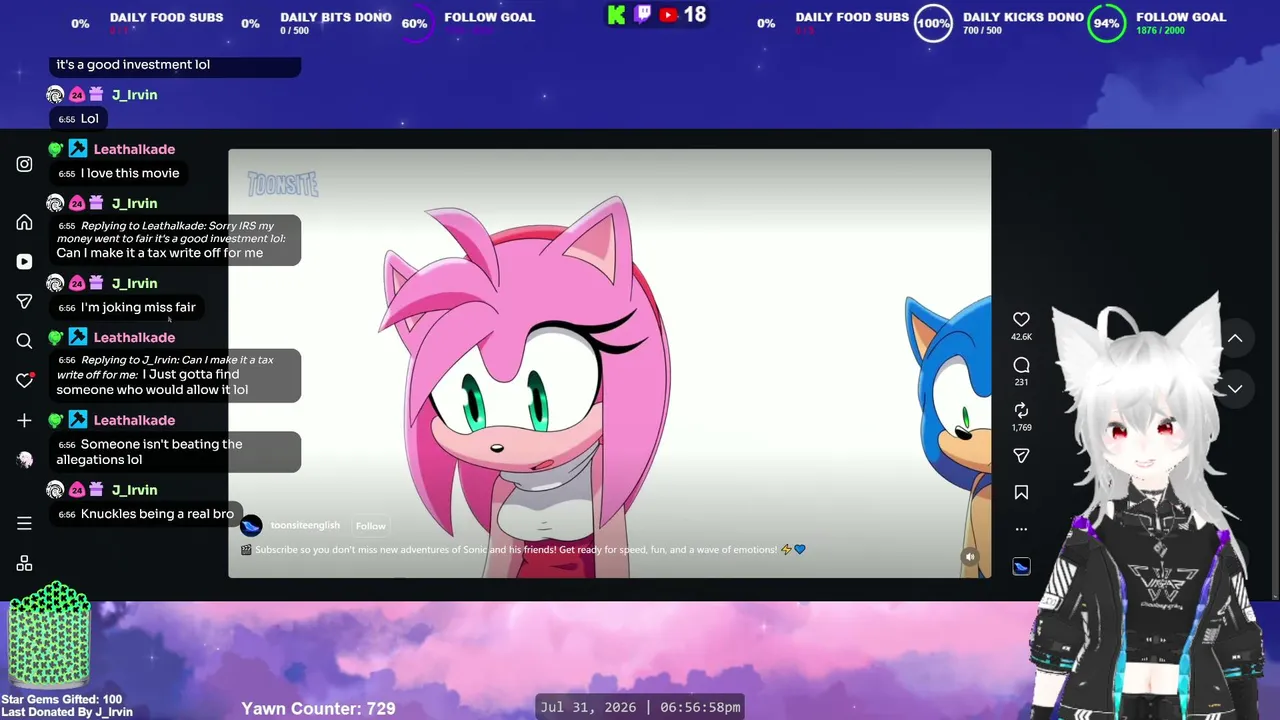The height and width of the screenshot is (720, 1280).
Task: Open notifications heart icon in sidebar
Action: click(x=24, y=381)
